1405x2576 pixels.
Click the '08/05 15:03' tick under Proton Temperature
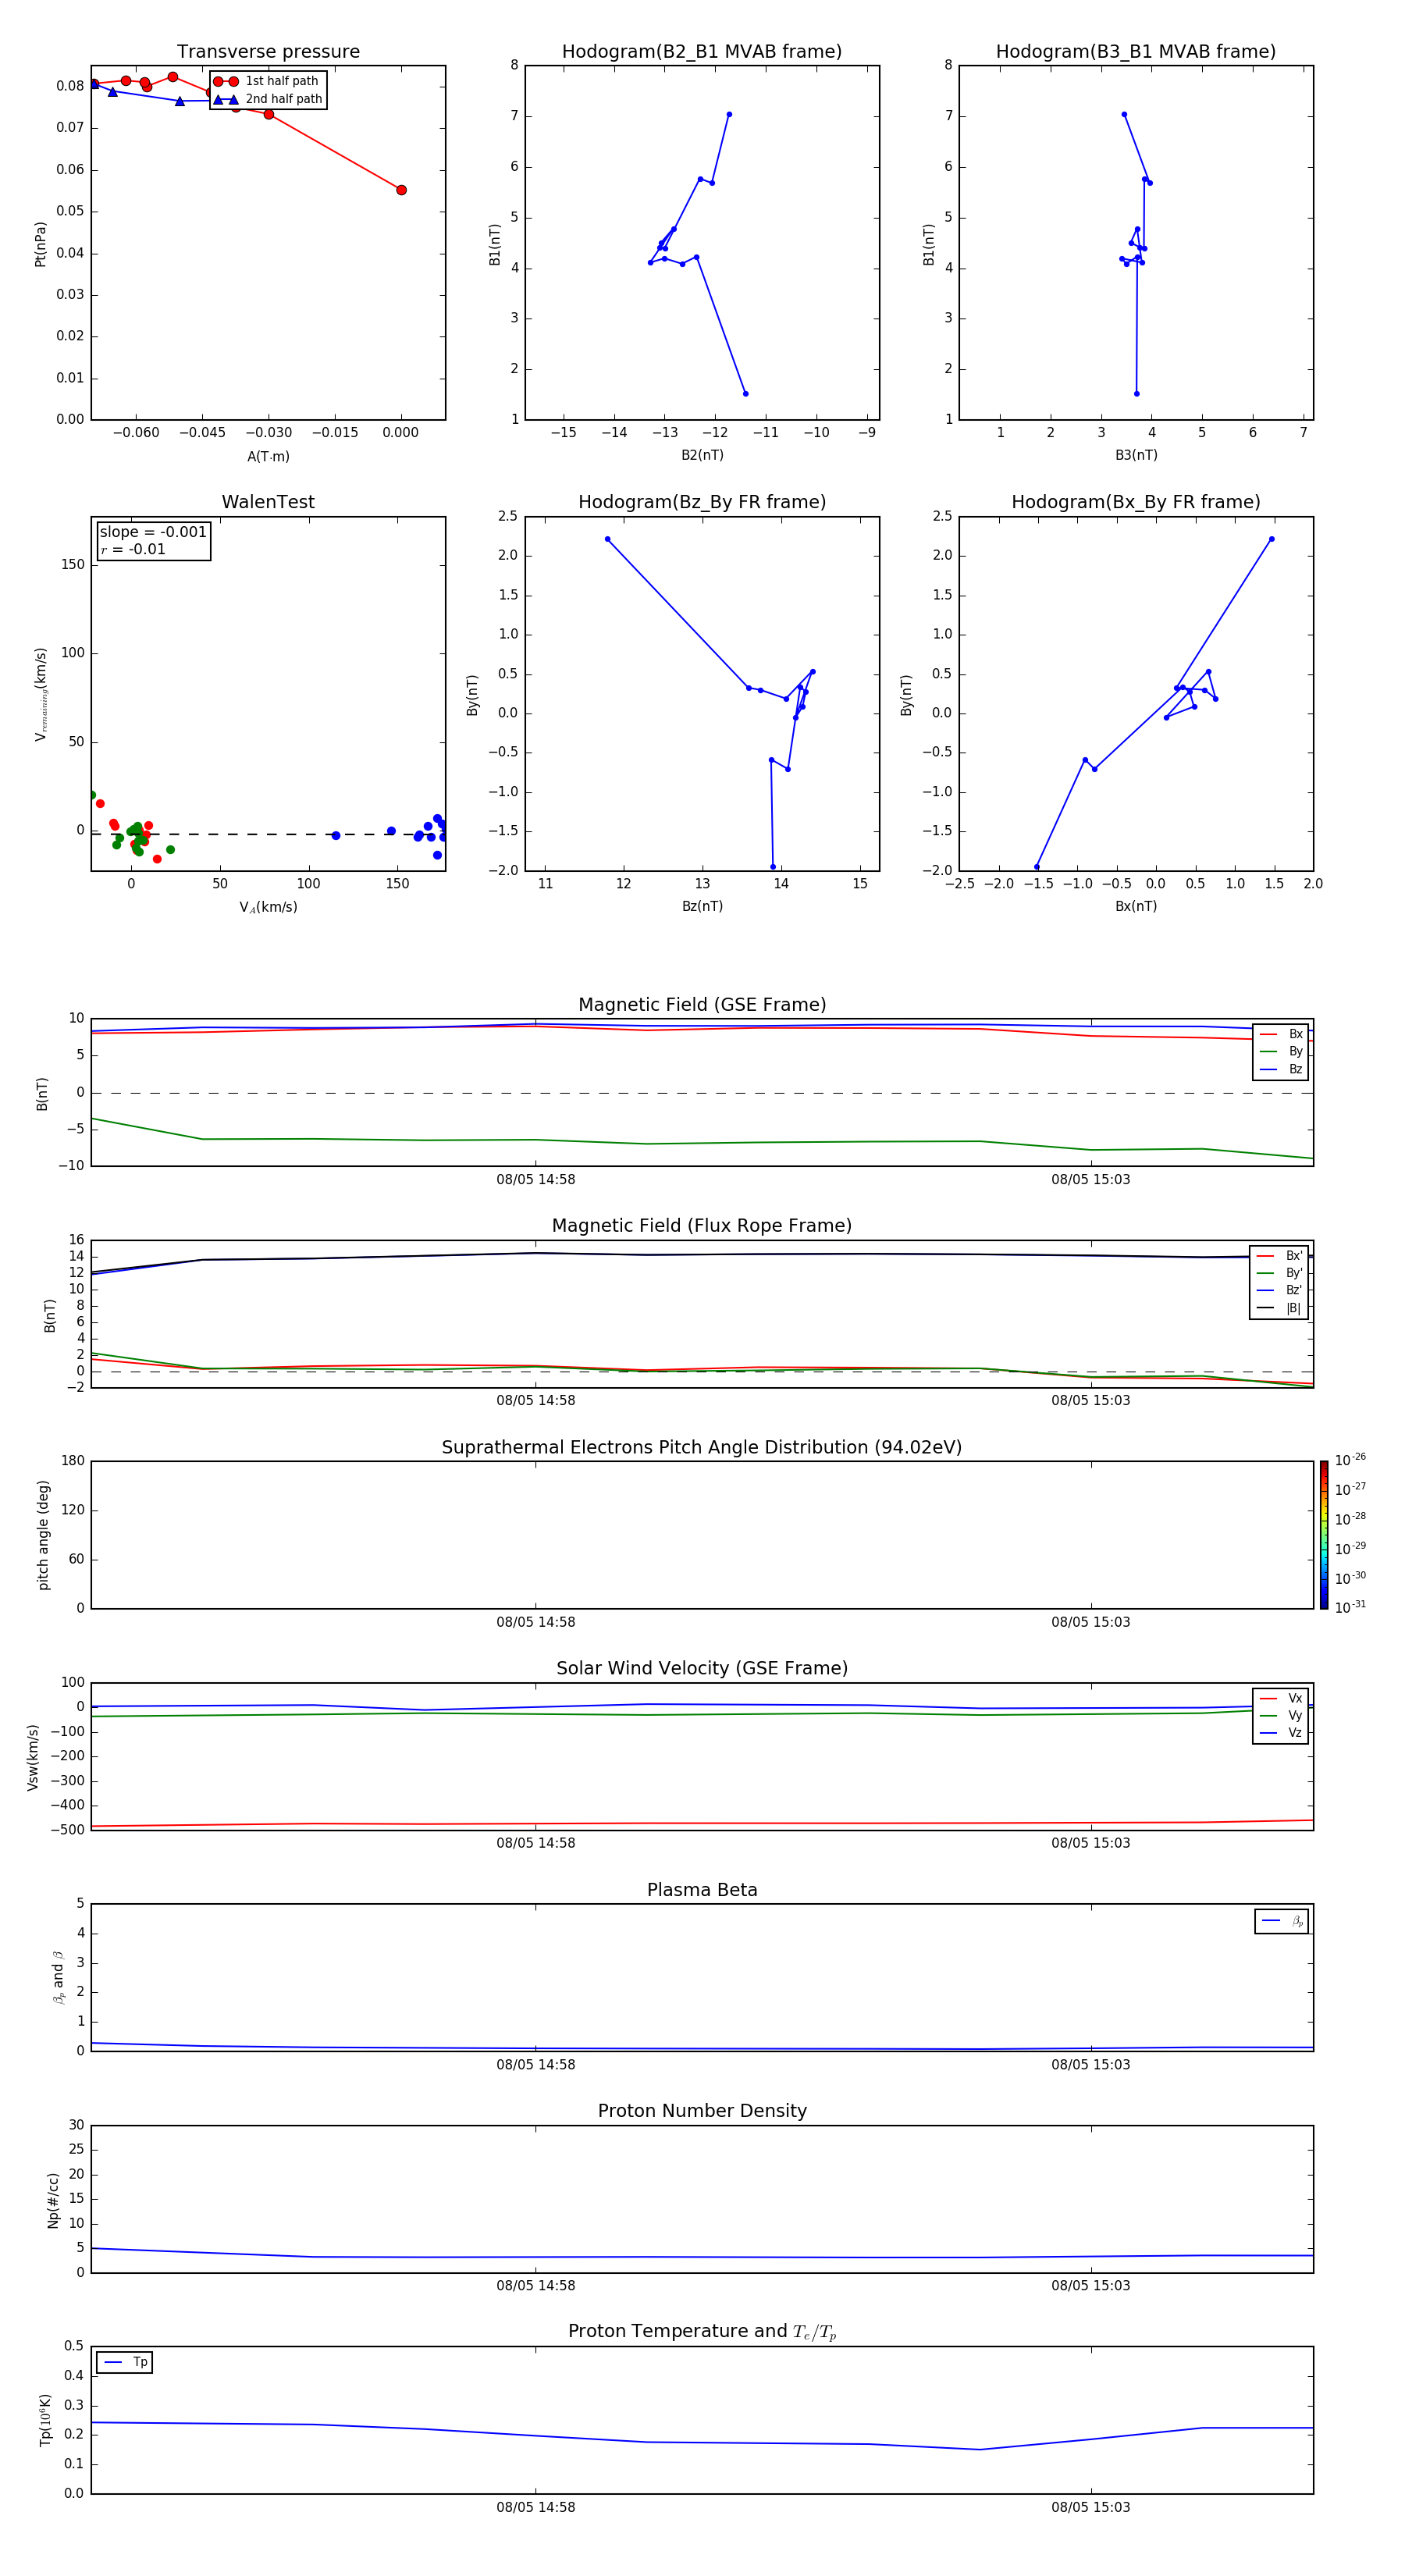pyautogui.click(x=1091, y=2507)
